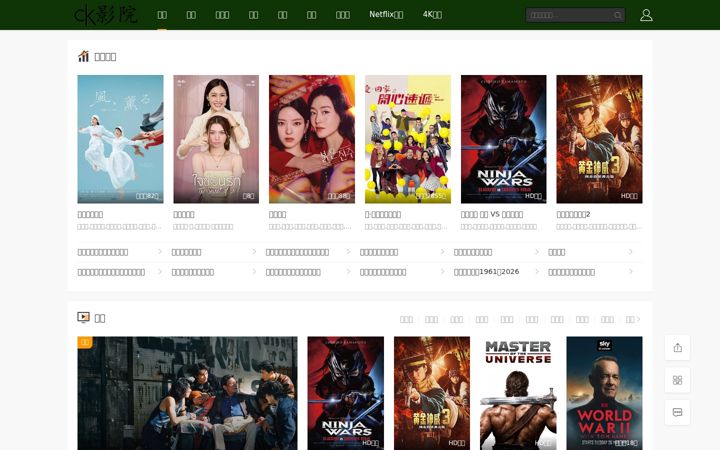This screenshot has height=450, width=720.
Task: Click the share icon in floating sidebar
Action: pos(677,348)
